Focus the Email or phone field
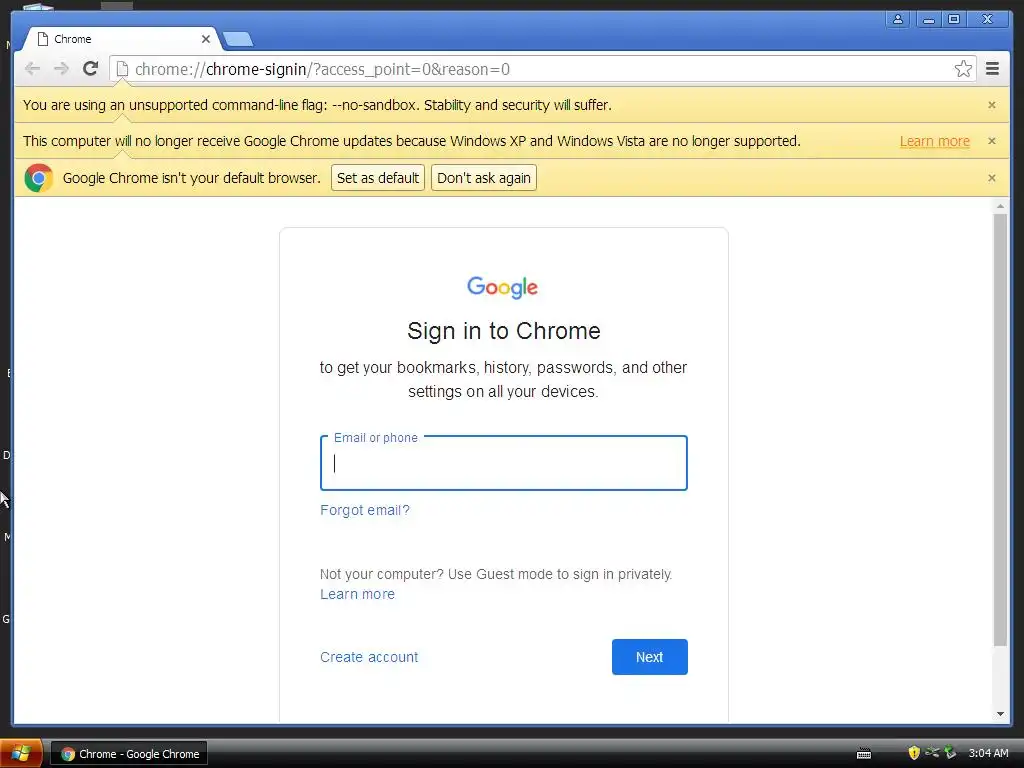The image size is (1024, 768). click(504, 463)
